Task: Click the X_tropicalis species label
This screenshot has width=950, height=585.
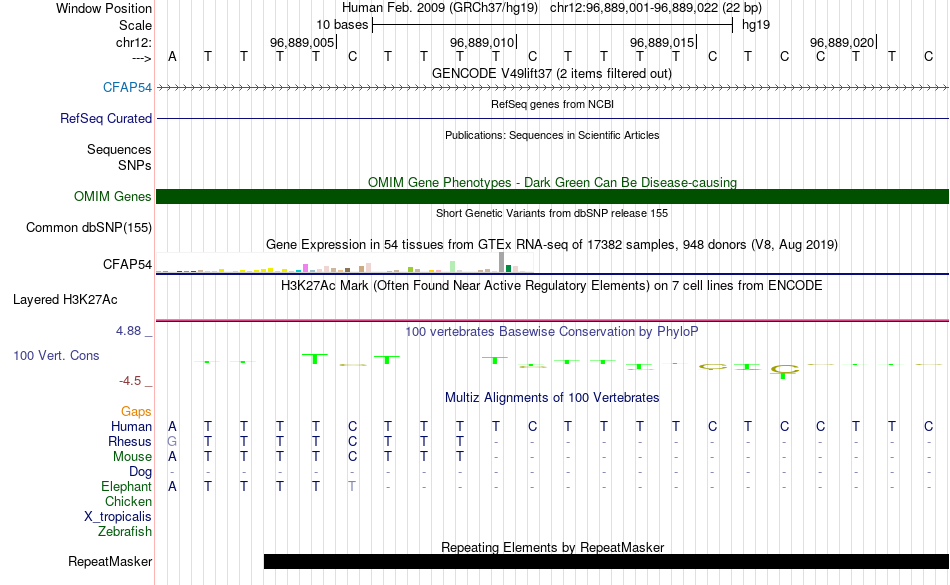Action: (118, 517)
